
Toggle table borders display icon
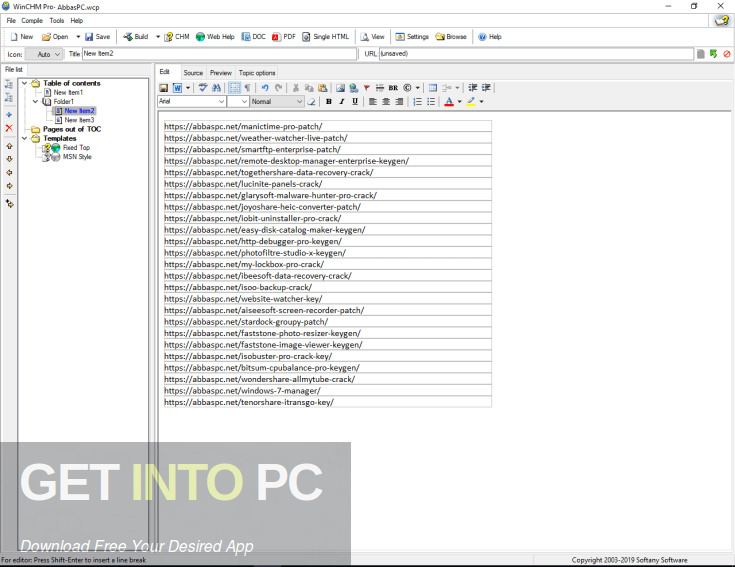point(234,88)
